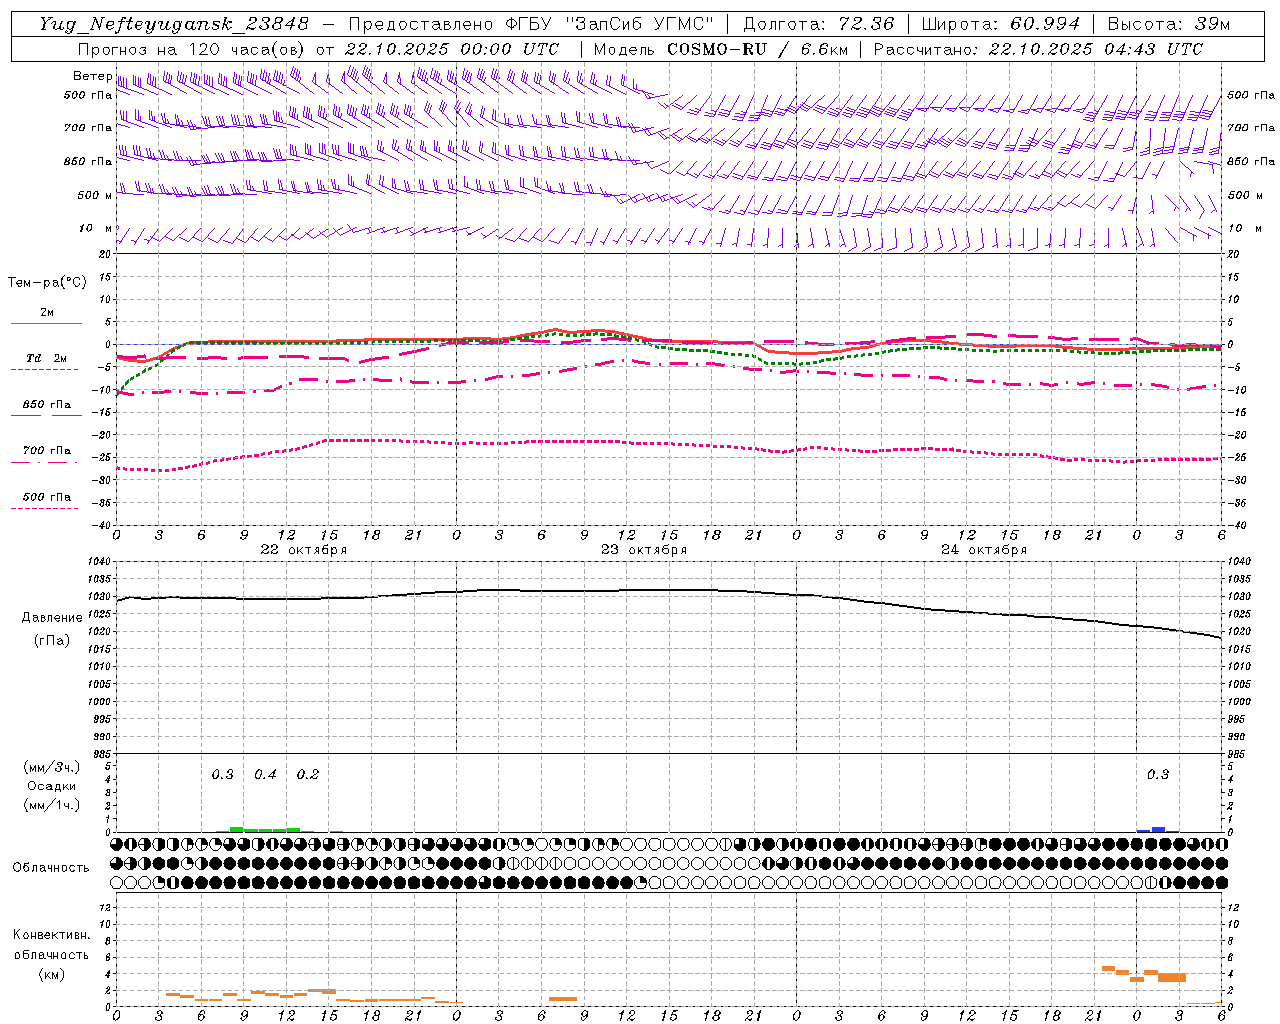Click the Рассчитано: 22.10.2025 04:43 UTC timestamp
The image size is (1280, 1024).
point(1038,49)
